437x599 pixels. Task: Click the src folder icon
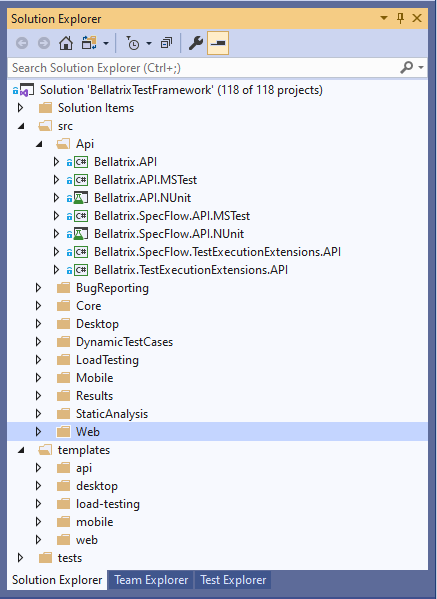45,126
